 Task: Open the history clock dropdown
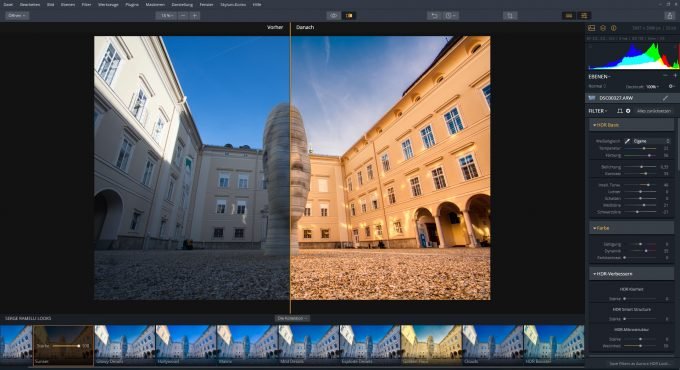451,16
